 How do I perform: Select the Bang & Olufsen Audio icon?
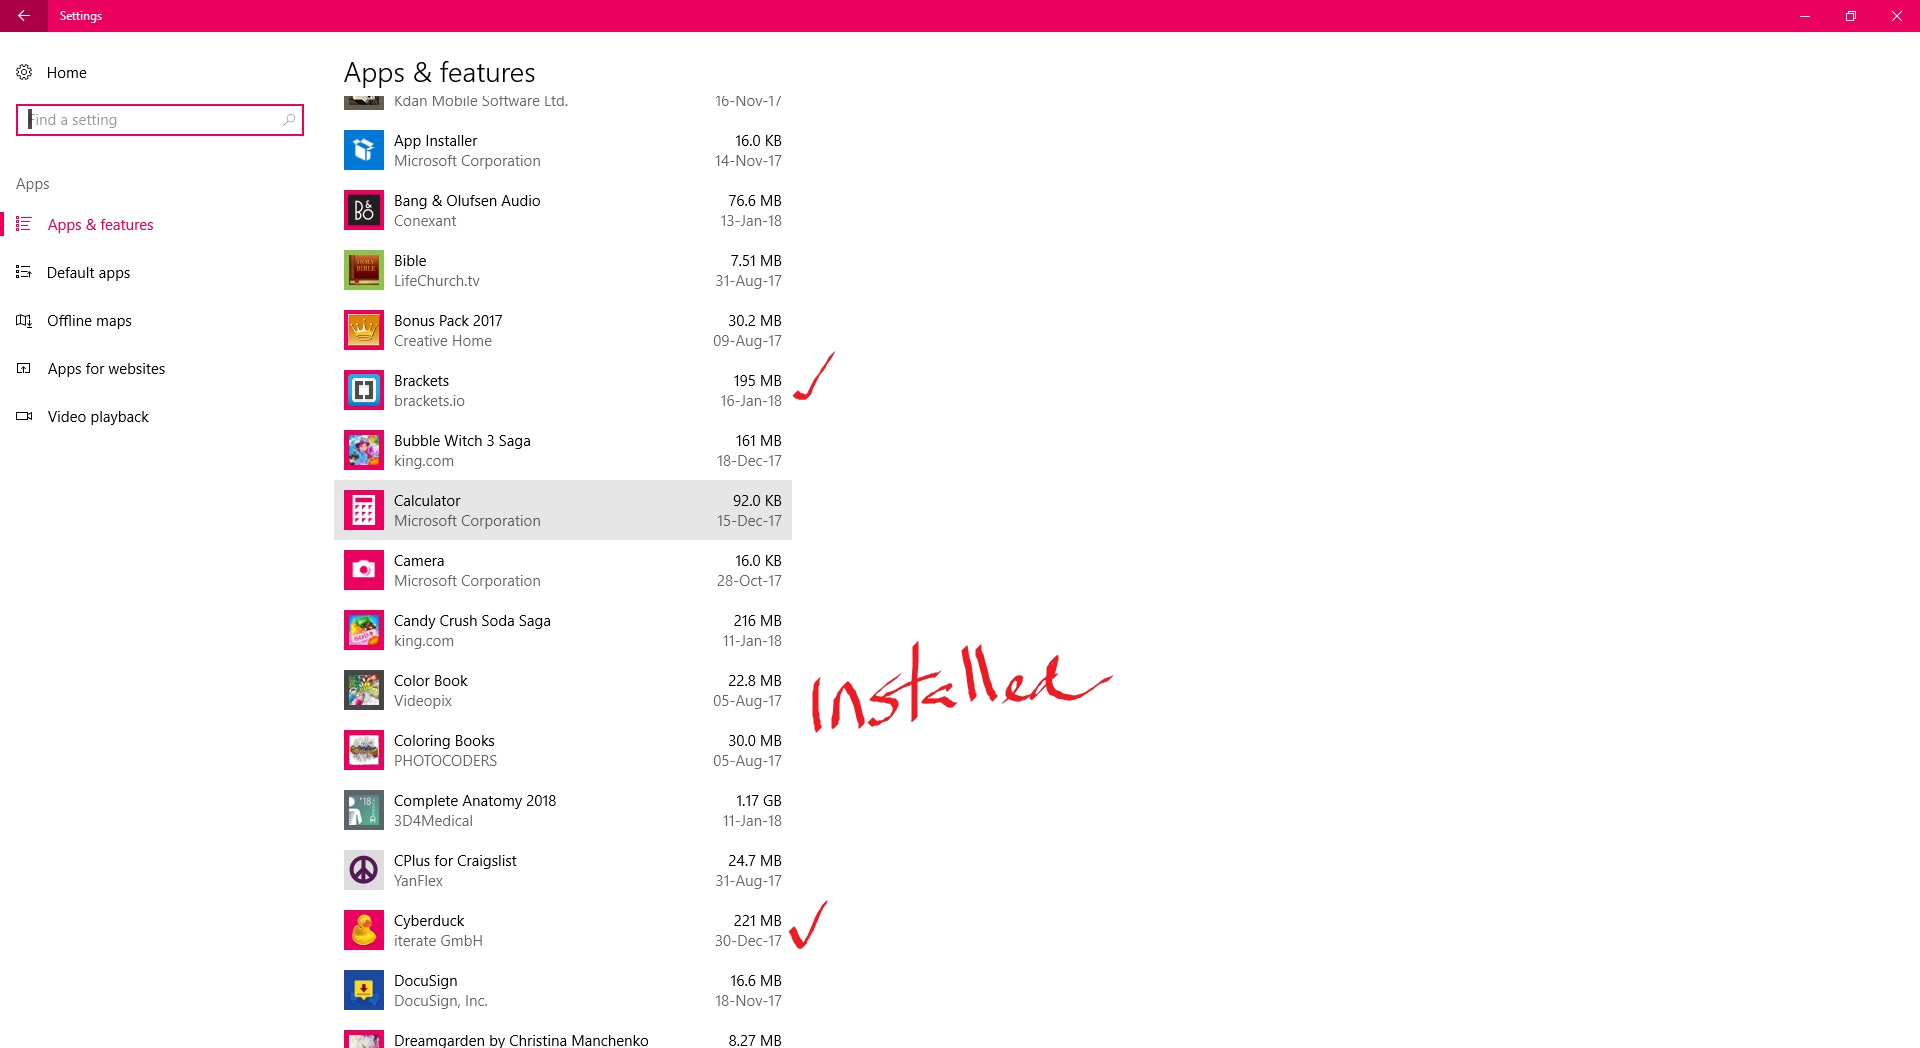click(364, 210)
